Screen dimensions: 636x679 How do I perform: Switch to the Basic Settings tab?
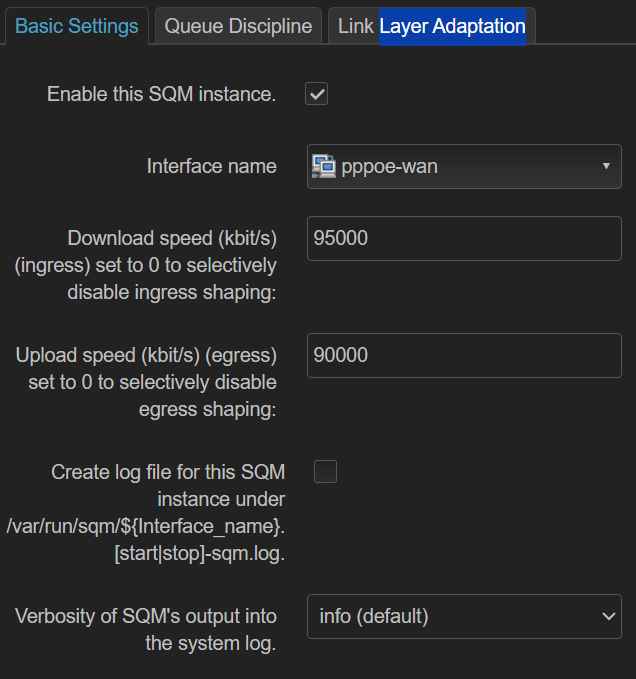coord(77,26)
